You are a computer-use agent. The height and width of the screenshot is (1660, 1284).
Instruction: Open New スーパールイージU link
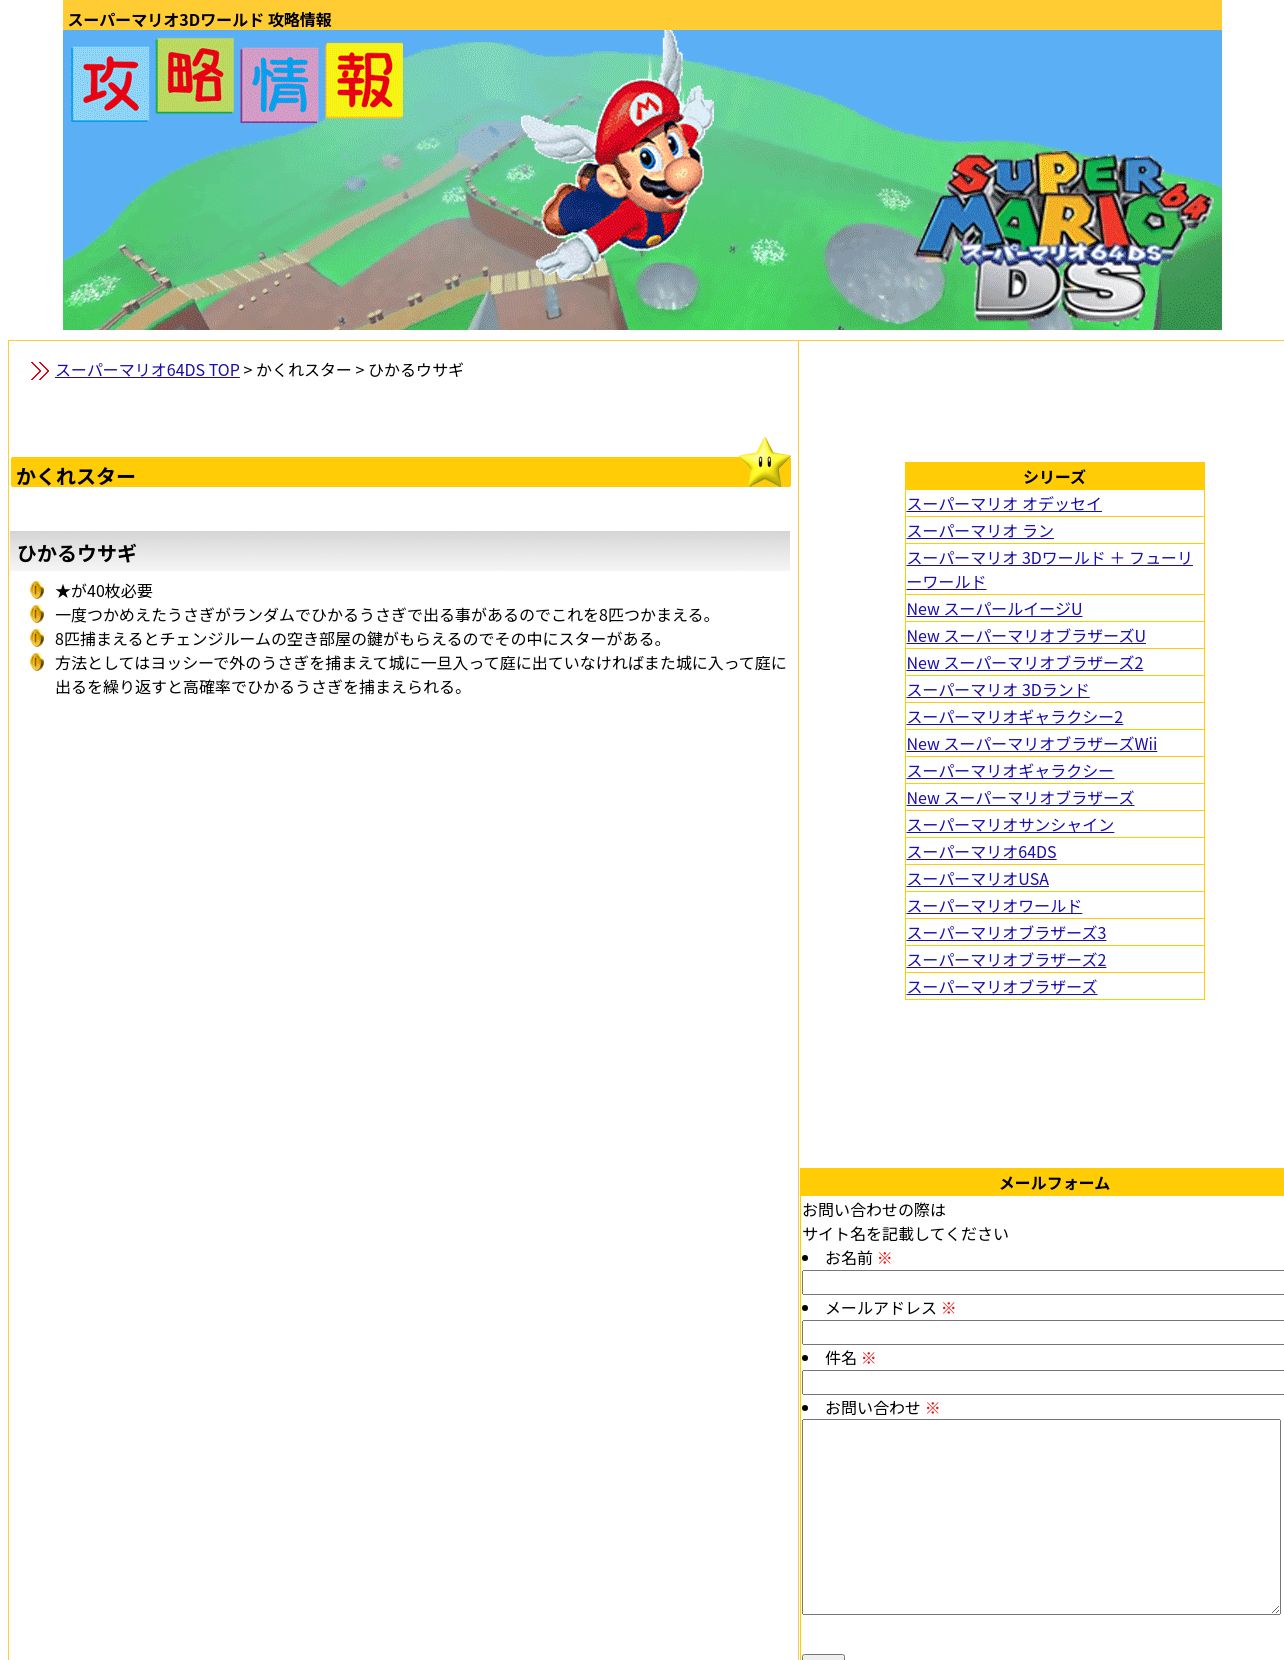(x=994, y=609)
